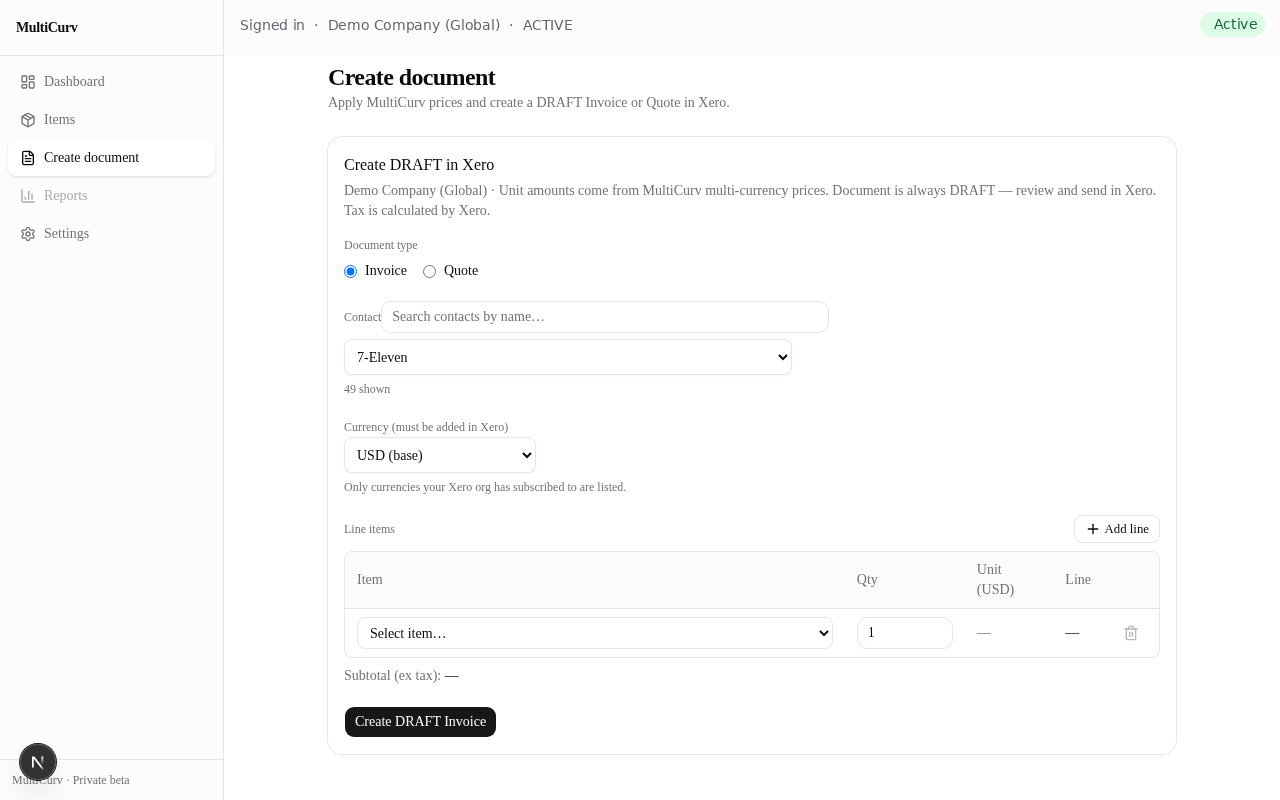
Task: Open the Select item… dropdown
Action: click(595, 633)
